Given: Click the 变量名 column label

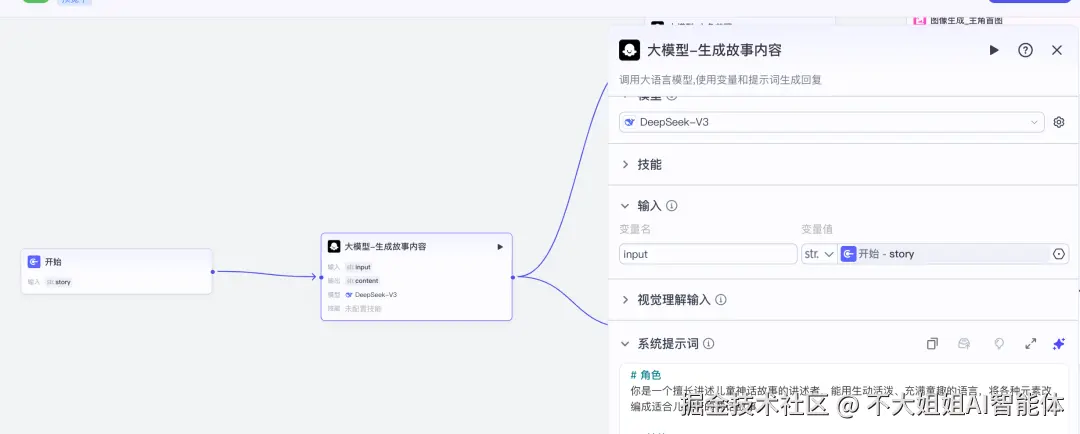Looking at the screenshot, I should click(x=634, y=229).
